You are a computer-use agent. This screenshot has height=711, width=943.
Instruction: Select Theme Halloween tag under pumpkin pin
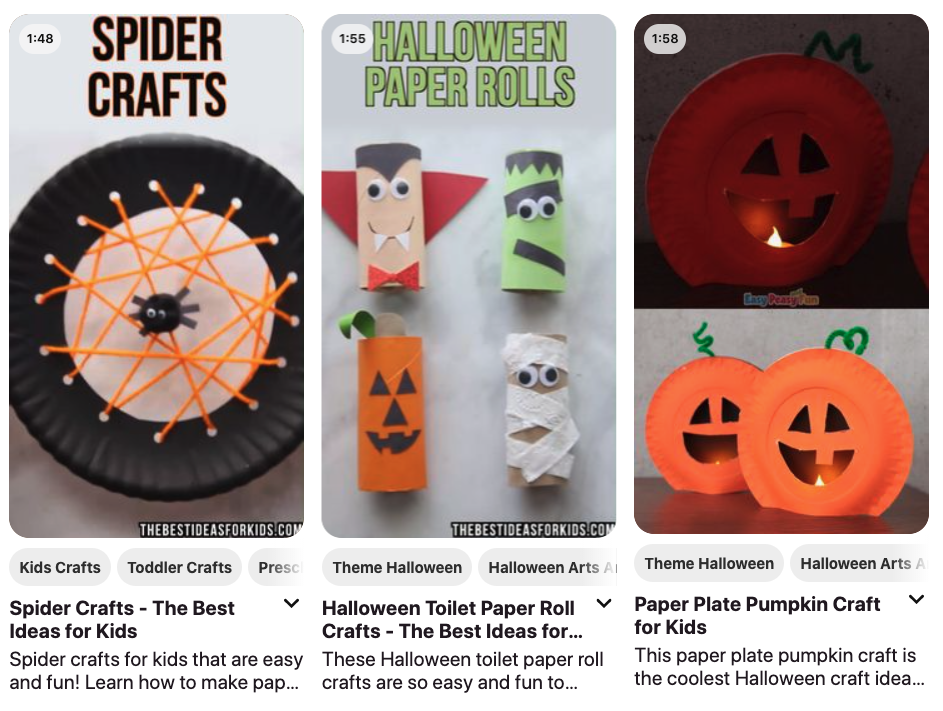coord(709,564)
